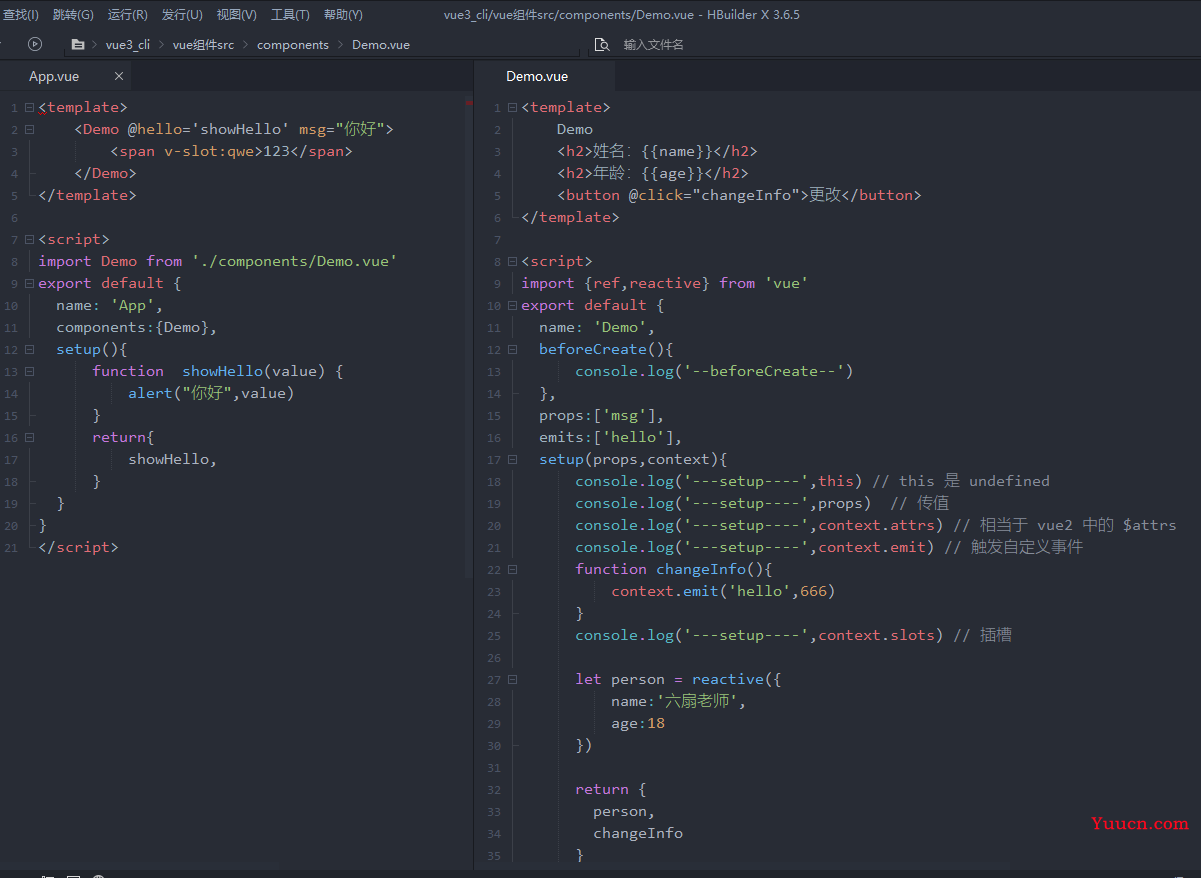Image resolution: width=1201 pixels, height=878 pixels.
Task: Collapse setup(props,context) at Demo.vue line 17
Action: [512, 459]
